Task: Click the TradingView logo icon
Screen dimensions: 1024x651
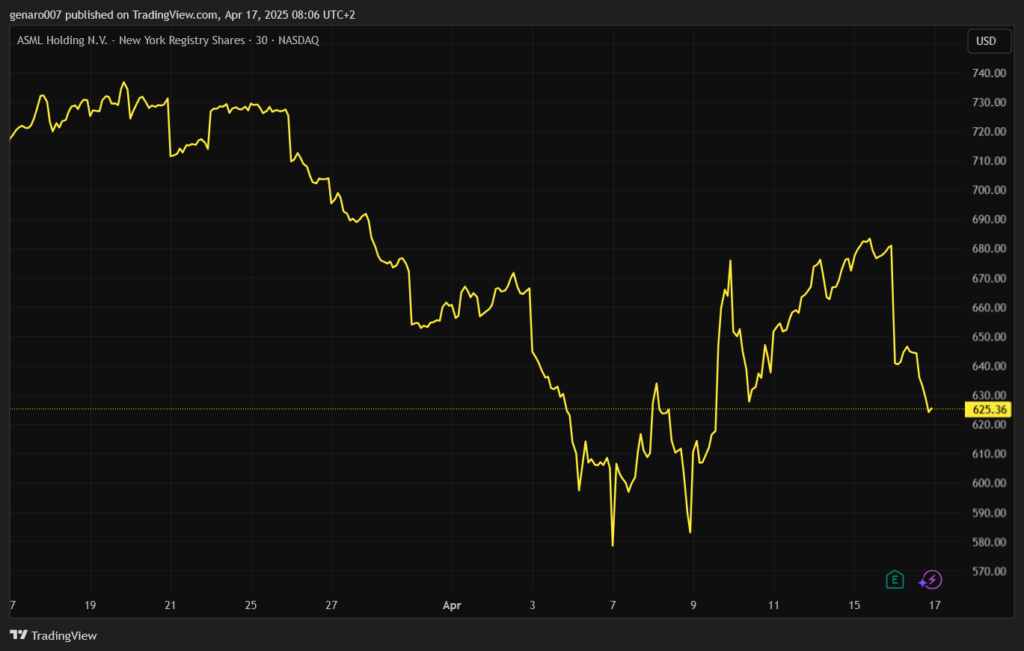Action: pos(18,635)
